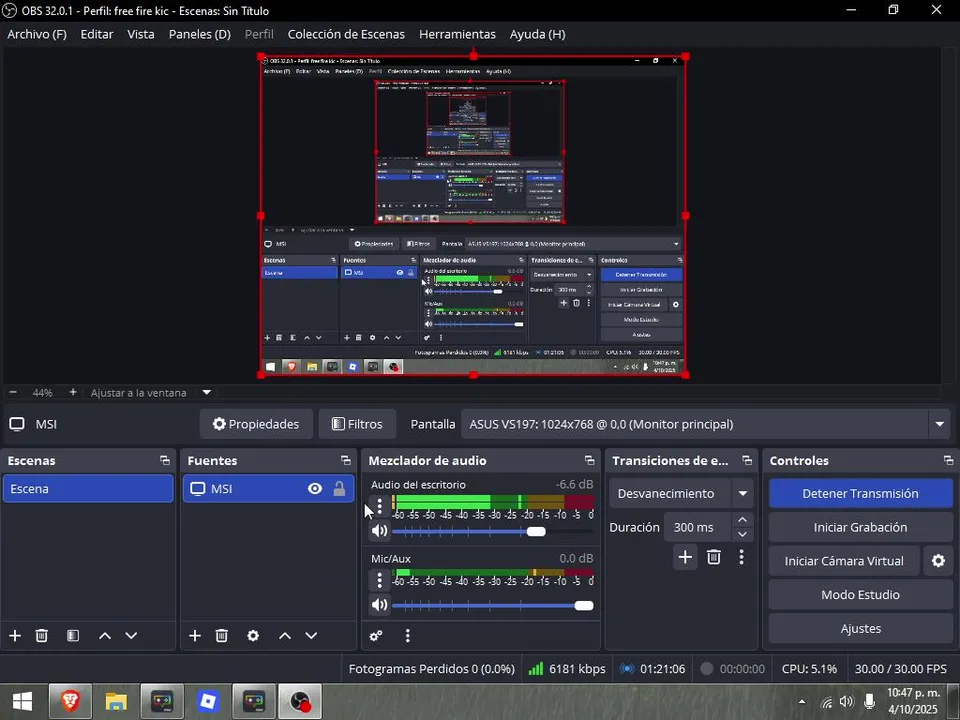Open audio mixer bottom options menu
The image size is (960, 720).
[x=407, y=636]
